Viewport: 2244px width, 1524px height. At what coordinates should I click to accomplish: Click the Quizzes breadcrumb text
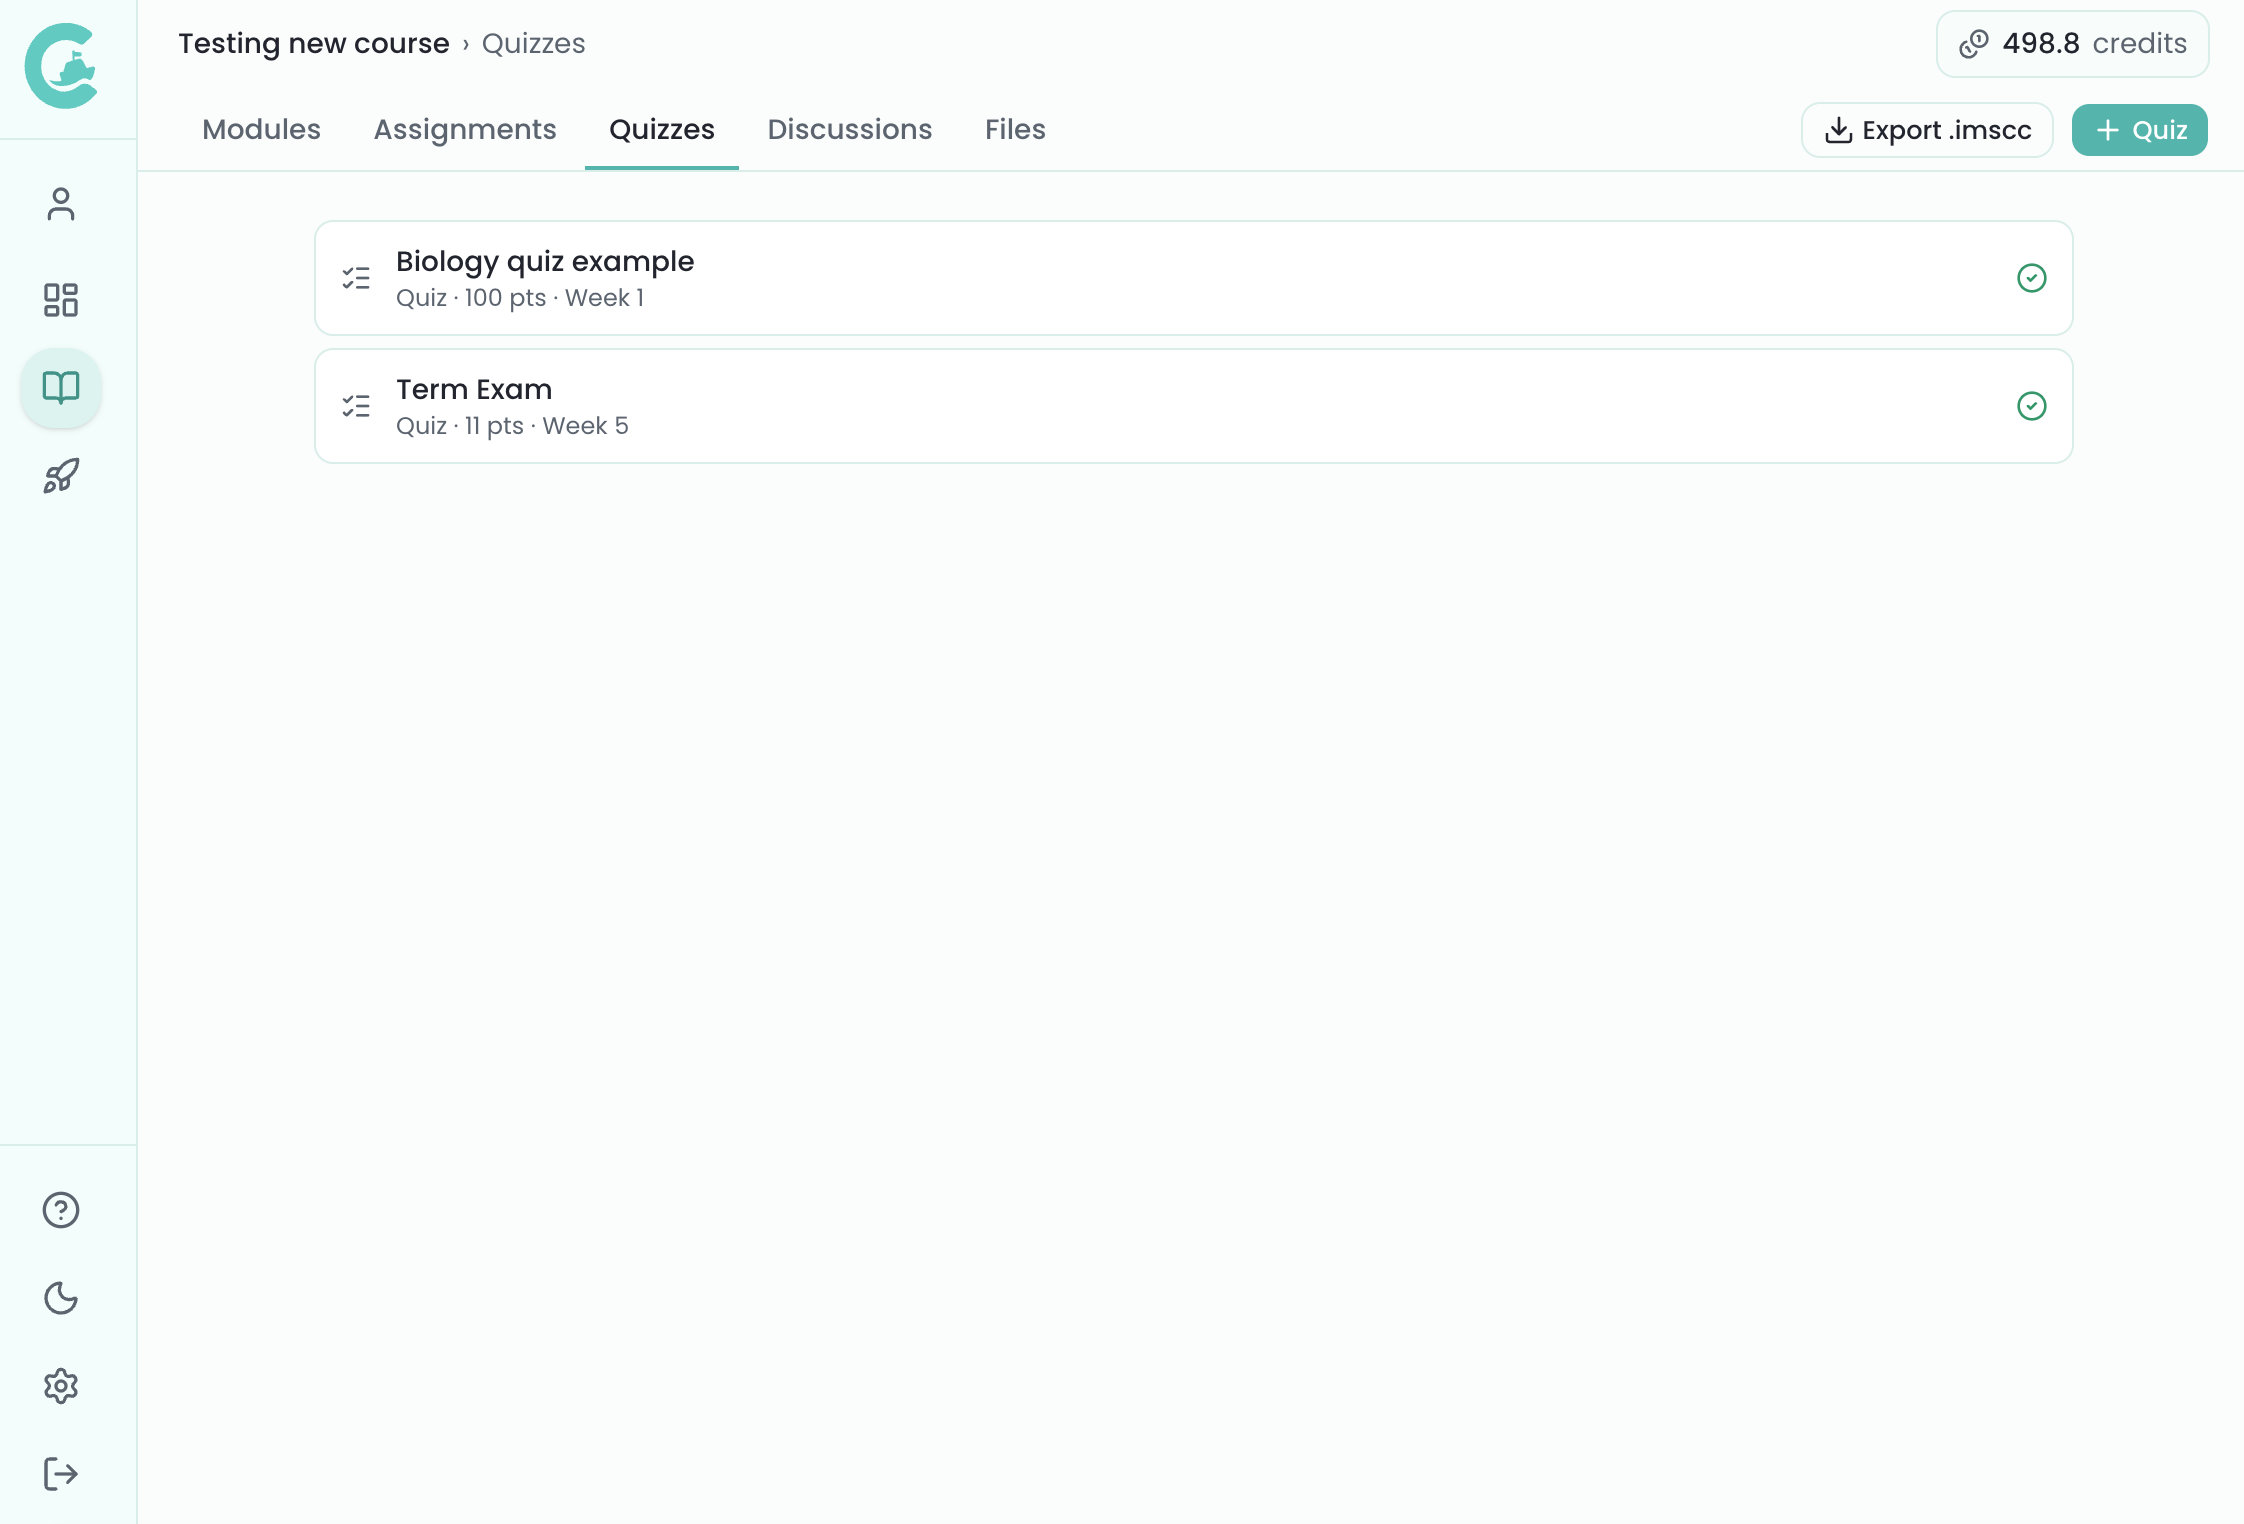[533, 44]
